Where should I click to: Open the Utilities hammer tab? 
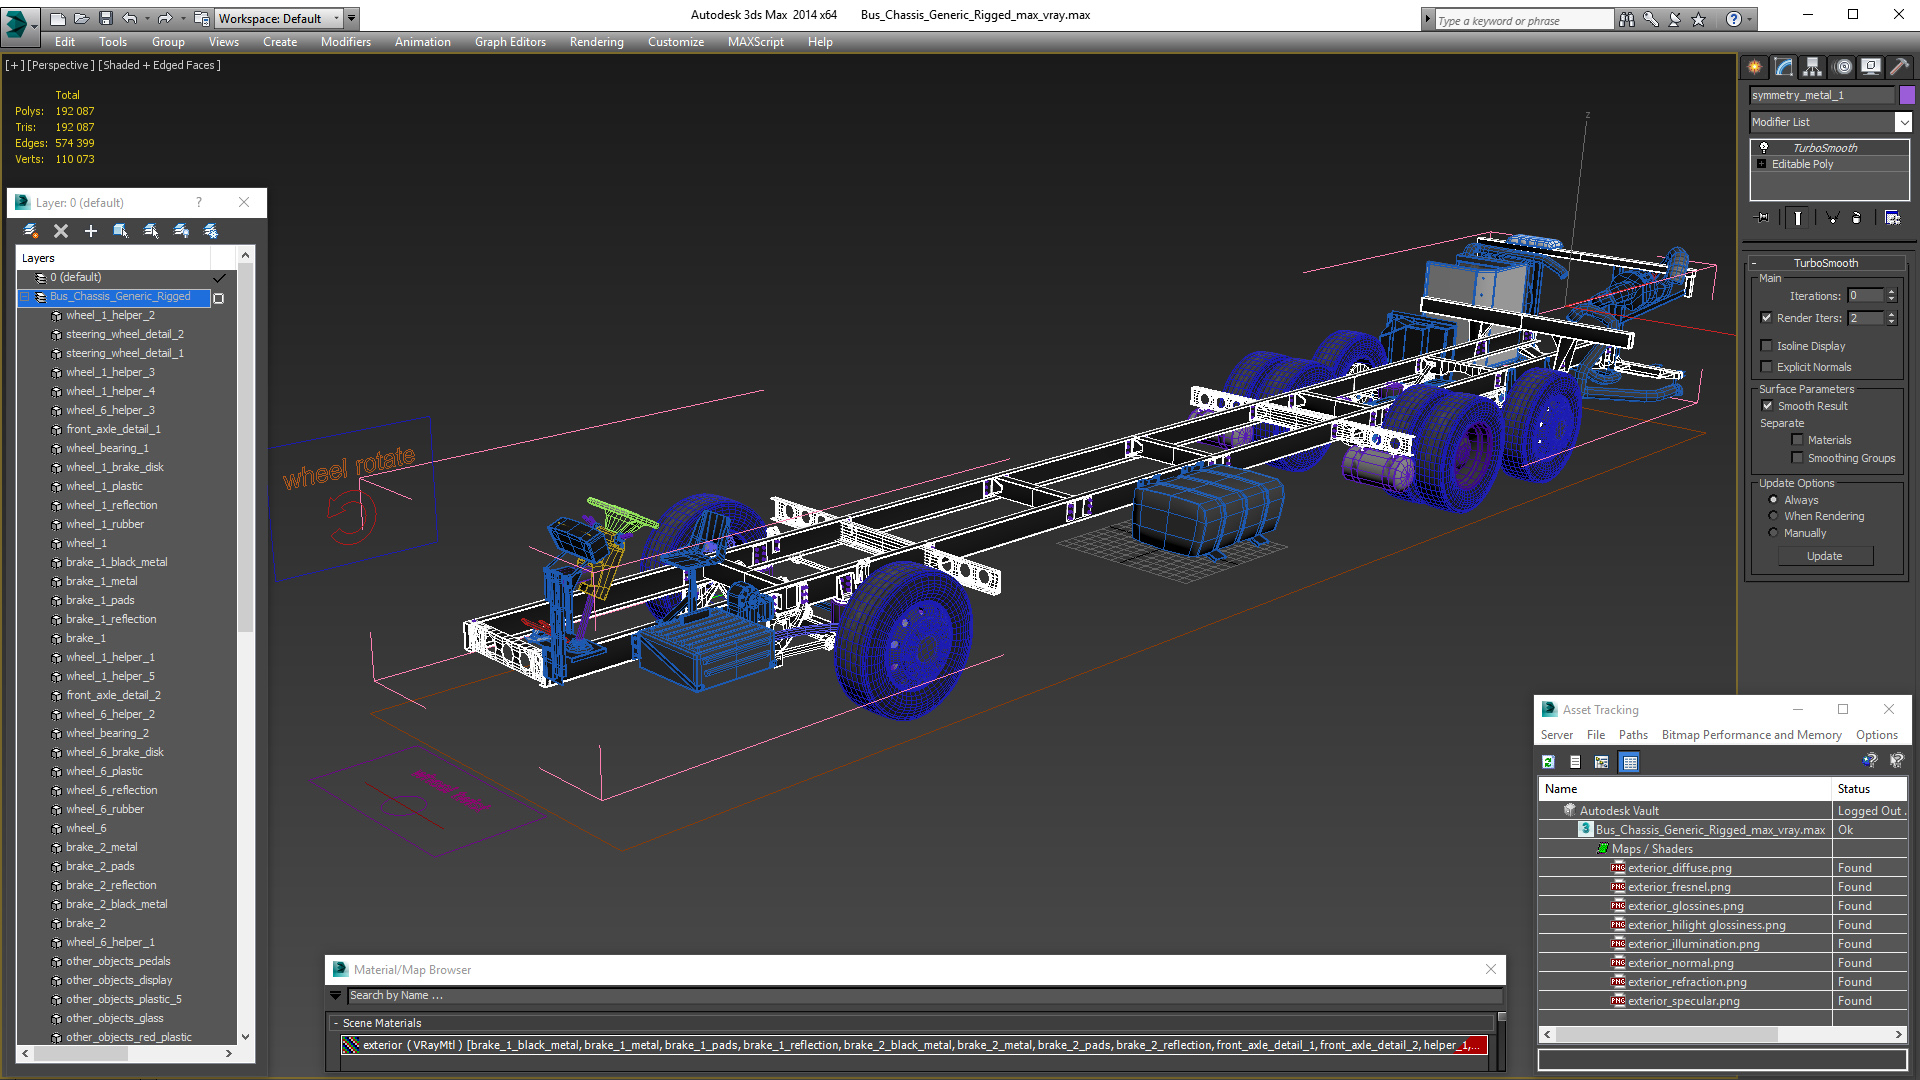1899,67
